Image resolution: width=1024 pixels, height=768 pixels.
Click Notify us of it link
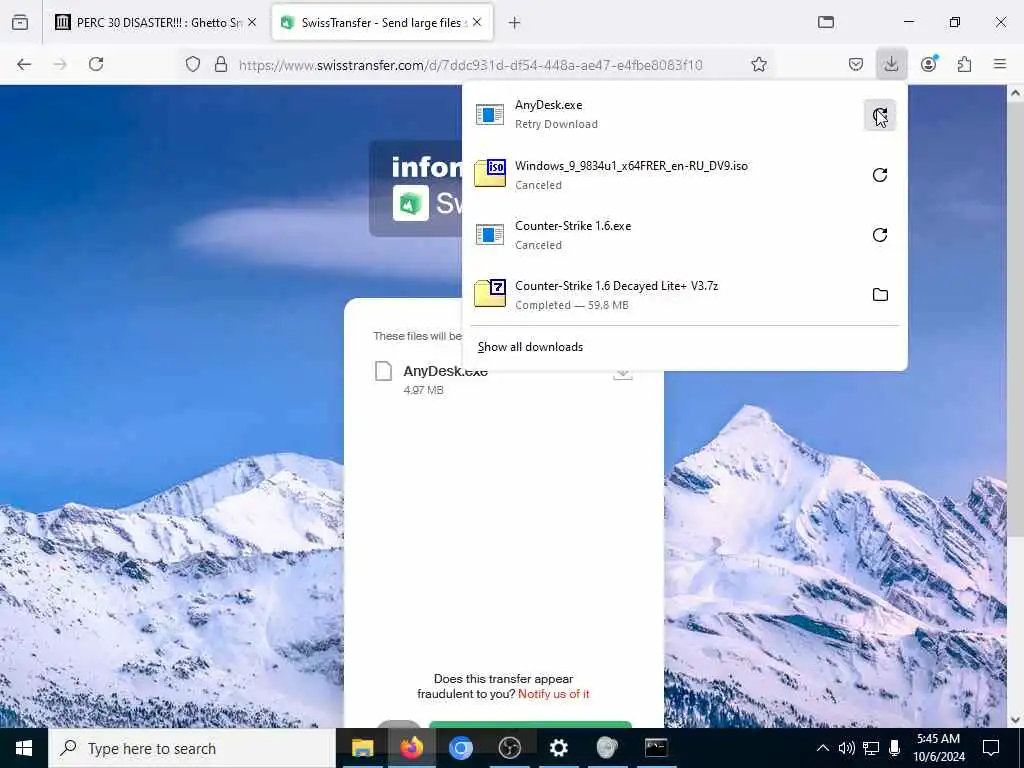point(554,694)
